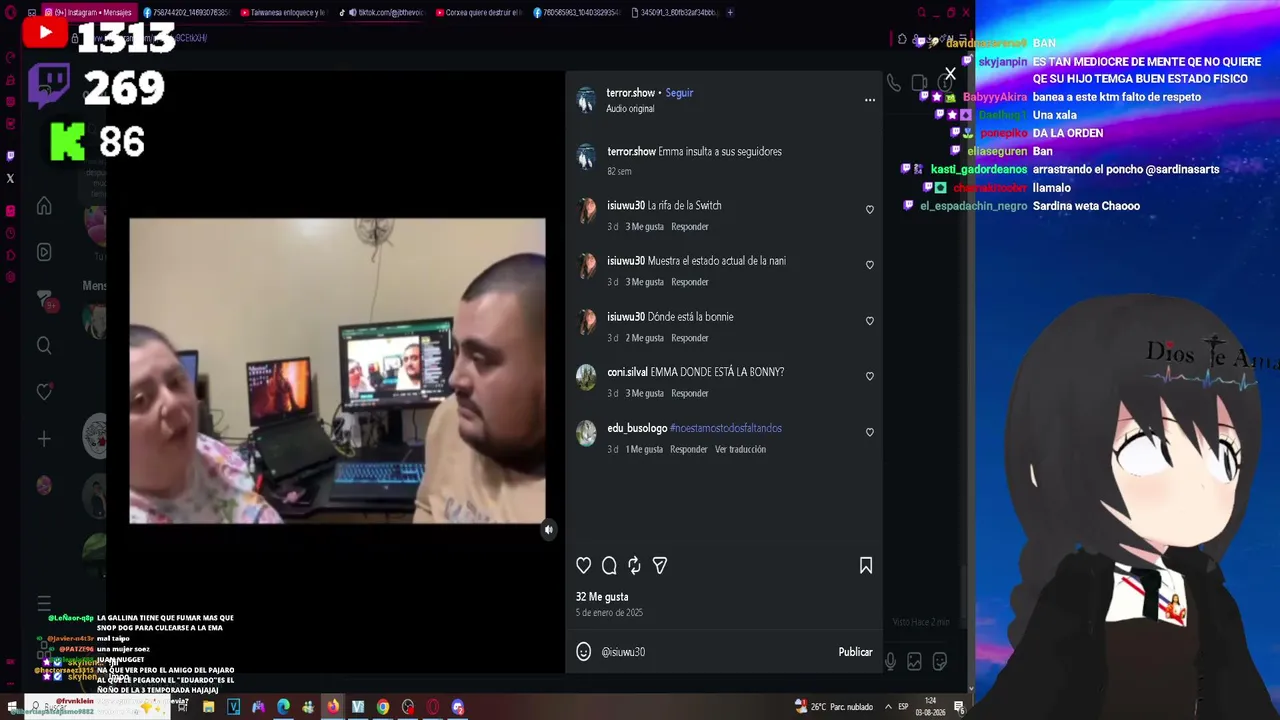Open File Explorer from the taskbar

point(208,707)
